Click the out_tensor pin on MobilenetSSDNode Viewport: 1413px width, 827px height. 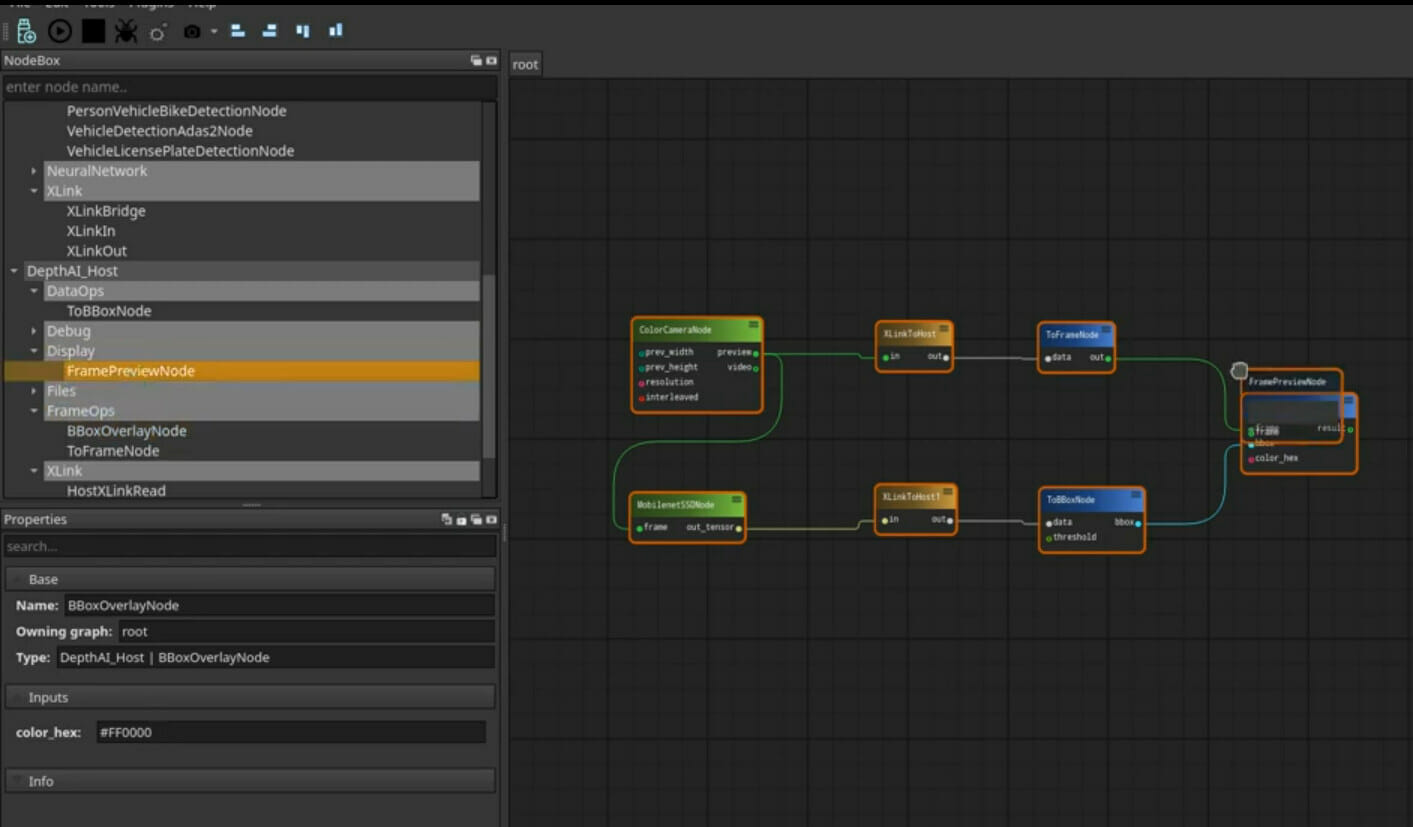click(x=739, y=528)
